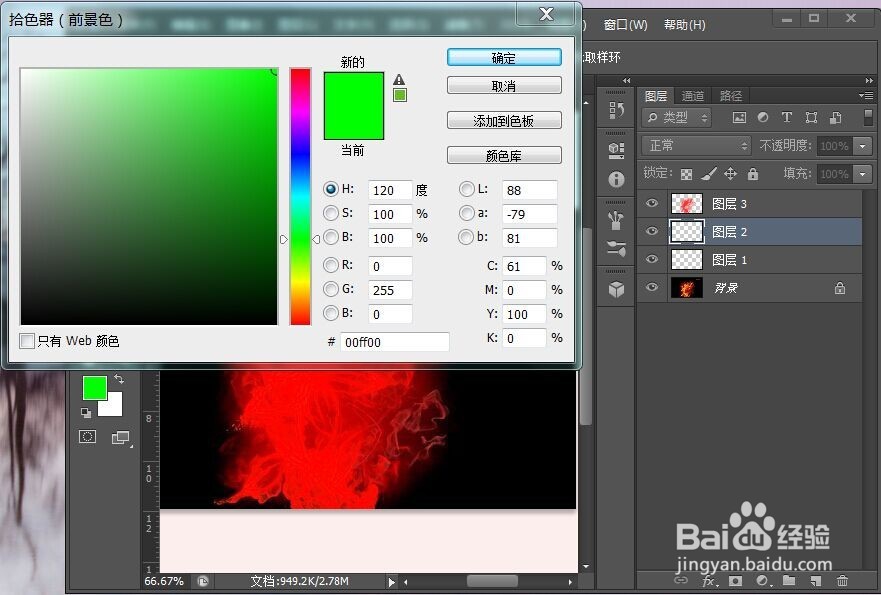Open the 填充 fill dropdown arrow
The width and height of the screenshot is (881, 595).
[x=862, y=174]
